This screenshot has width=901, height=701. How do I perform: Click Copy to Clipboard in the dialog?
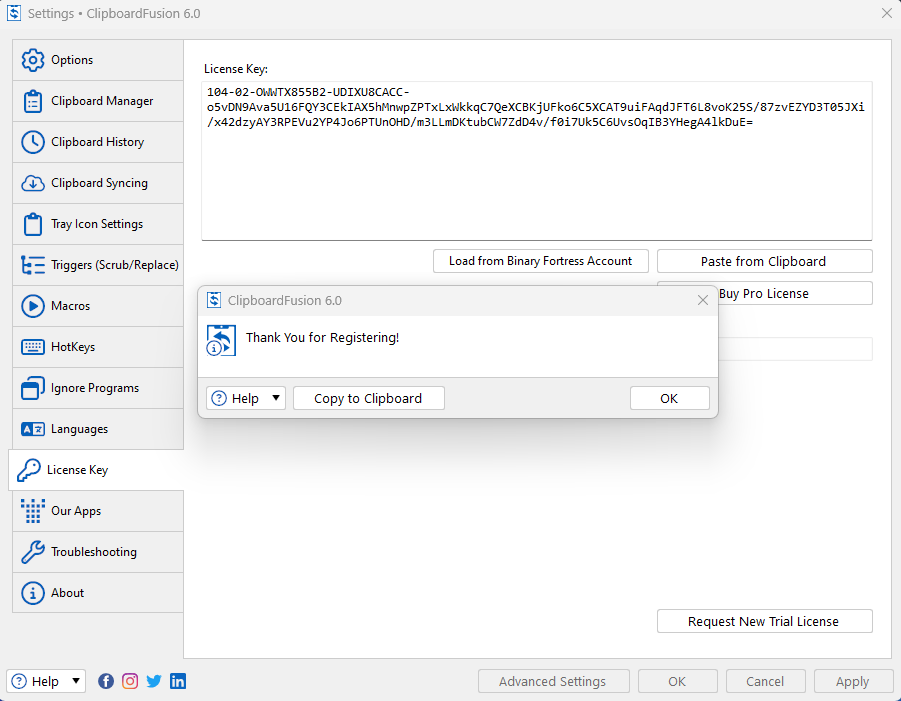369,398
